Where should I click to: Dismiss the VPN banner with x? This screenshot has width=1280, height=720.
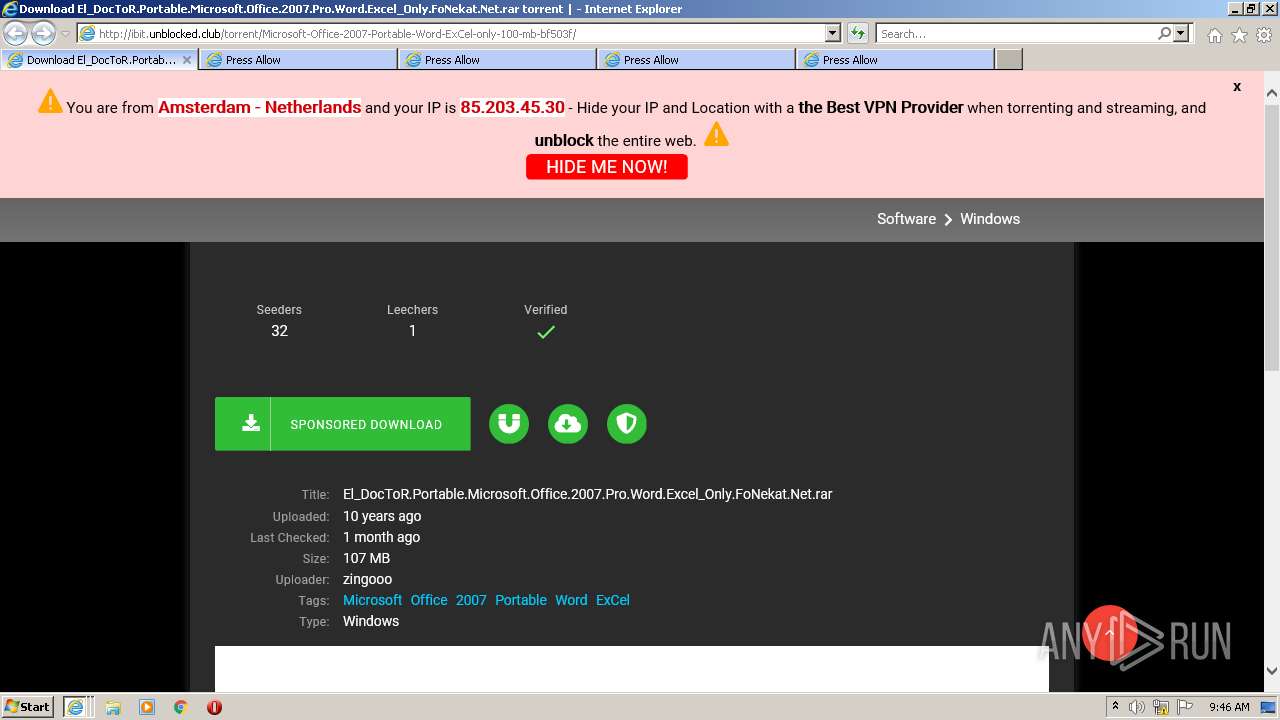tap(1237, 87)
